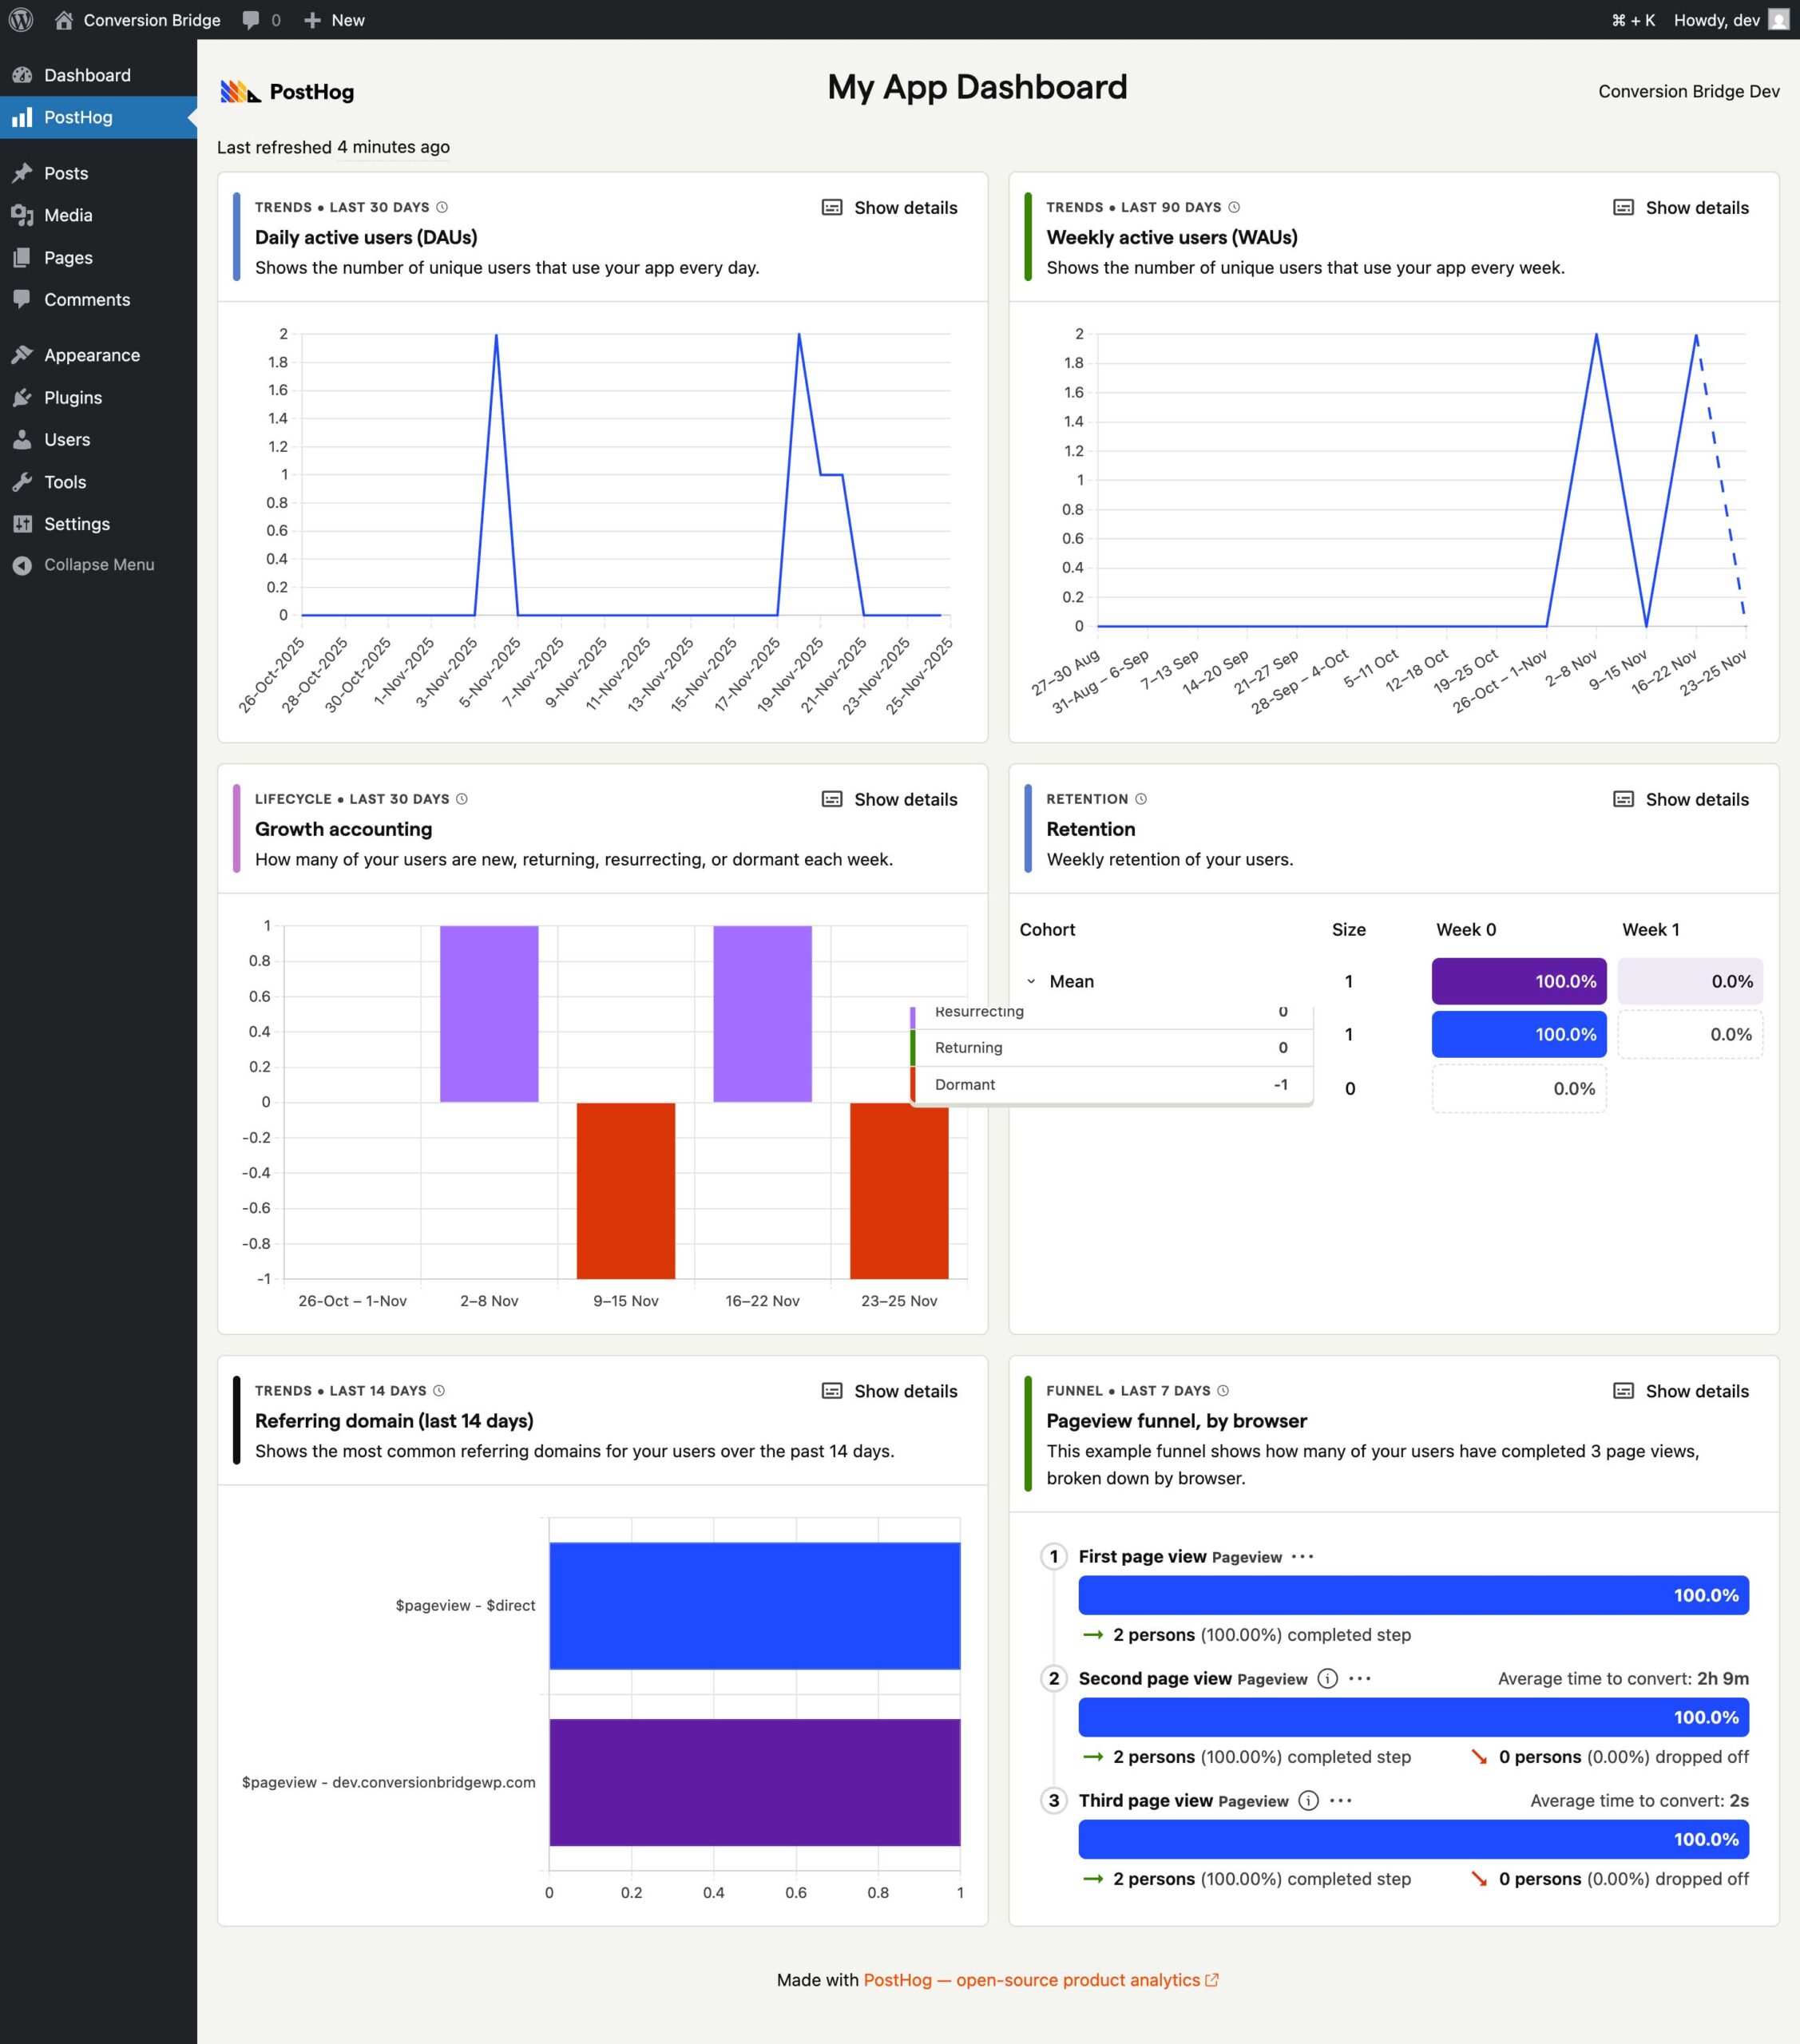The image size is (1800, 2044).
Task: Open the WordPress logo menu in admin bar
Action: [20, 19]
